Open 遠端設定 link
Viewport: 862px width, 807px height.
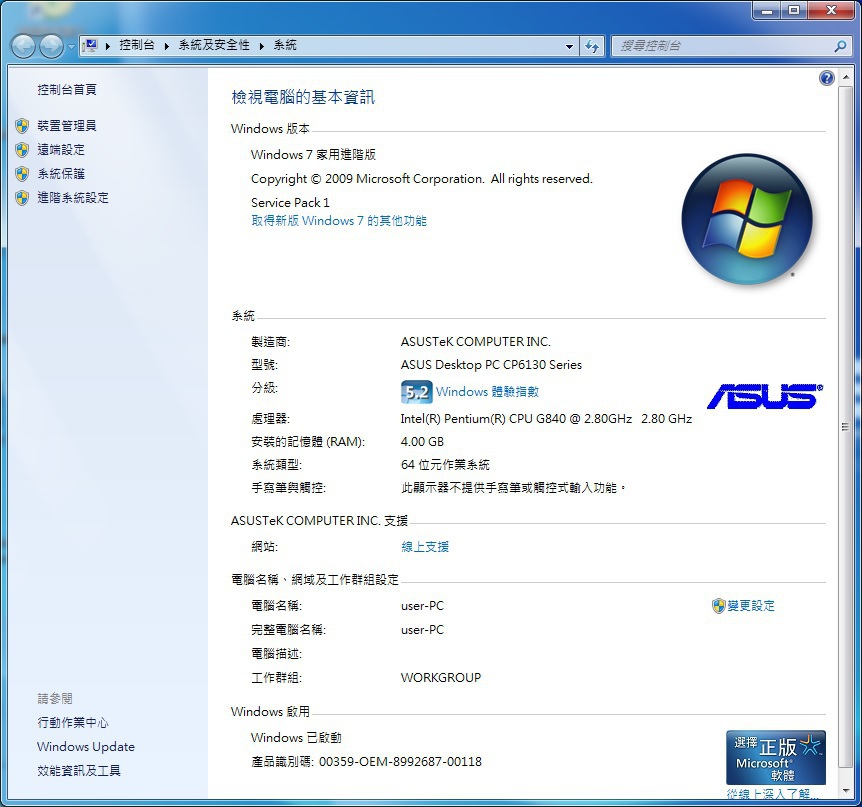[x=61, y=150]
